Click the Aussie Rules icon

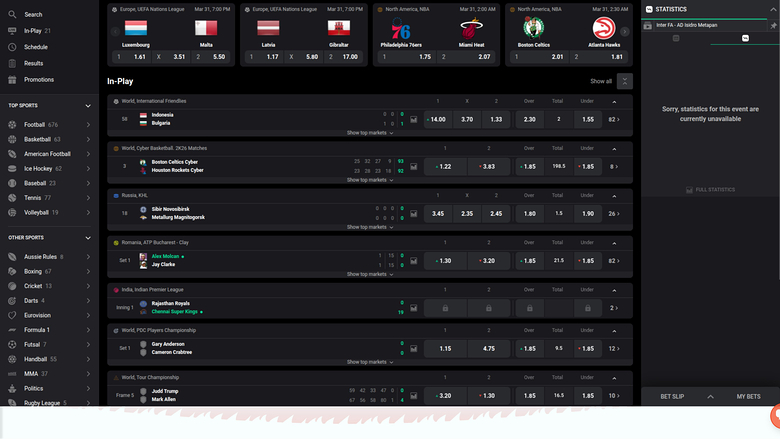click(x=12, y=257)
